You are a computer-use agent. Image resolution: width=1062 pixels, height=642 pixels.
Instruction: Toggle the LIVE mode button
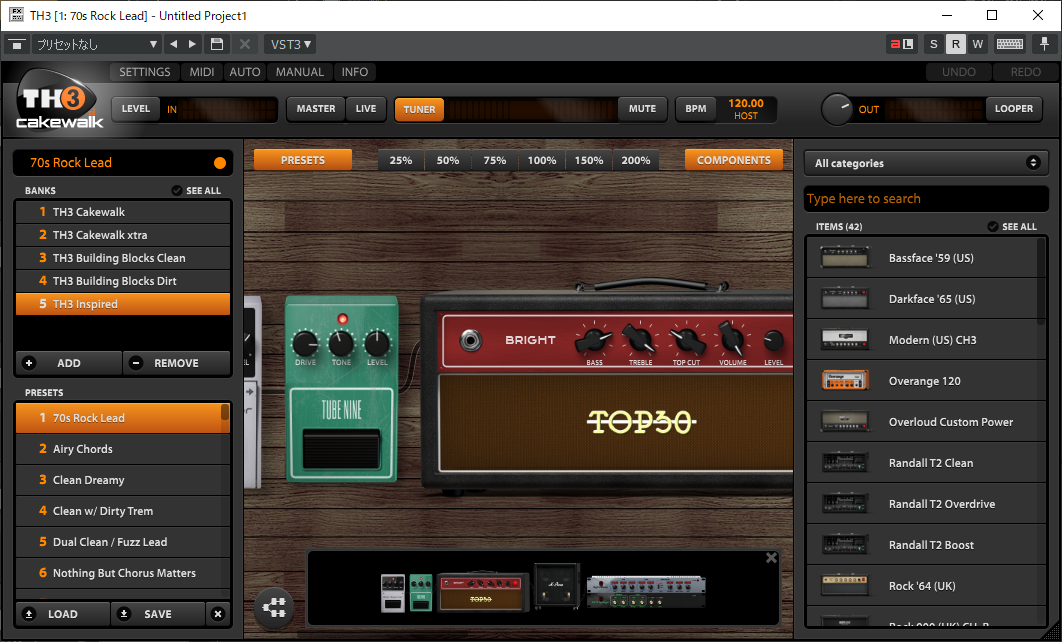coord(366,108)
